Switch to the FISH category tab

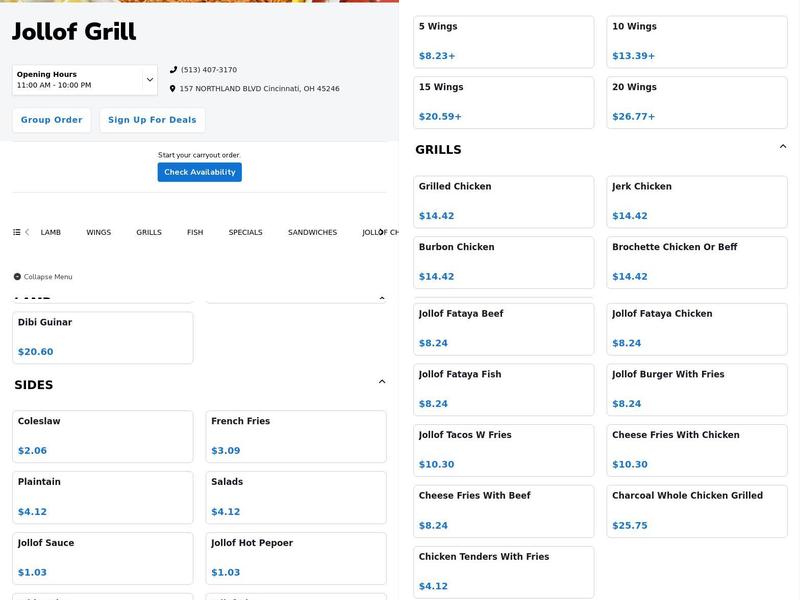[195, 232]
